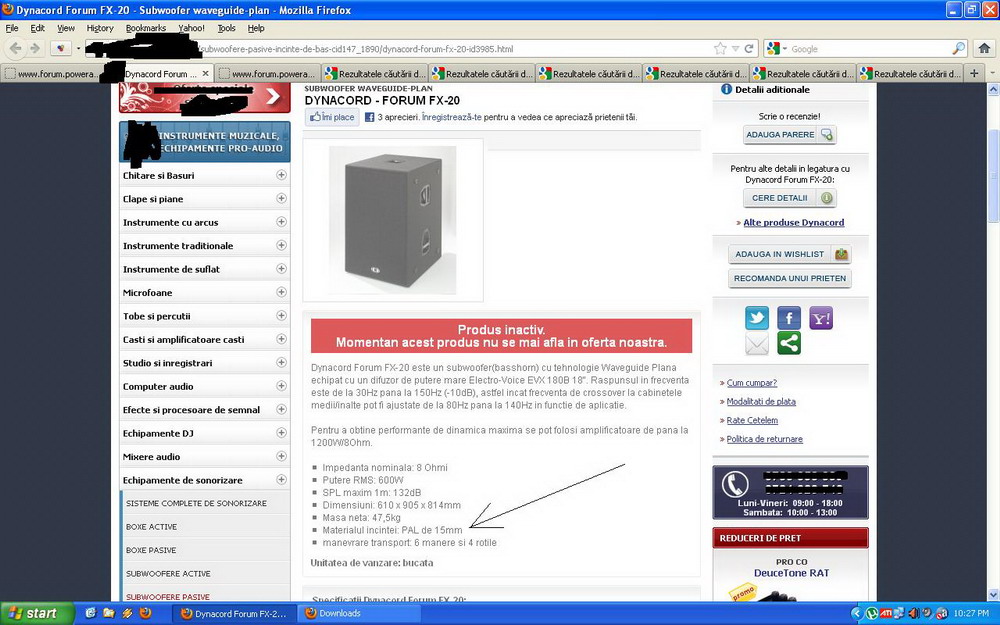Expand the Chitare si Basuri category
Screen dimensions: 1000x625
[x=281, y=175]
